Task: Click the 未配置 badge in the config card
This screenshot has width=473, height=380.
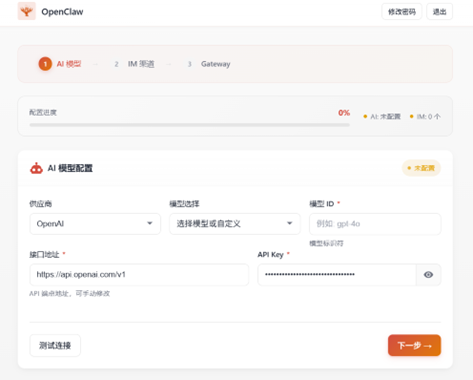Action: [421, 168]
